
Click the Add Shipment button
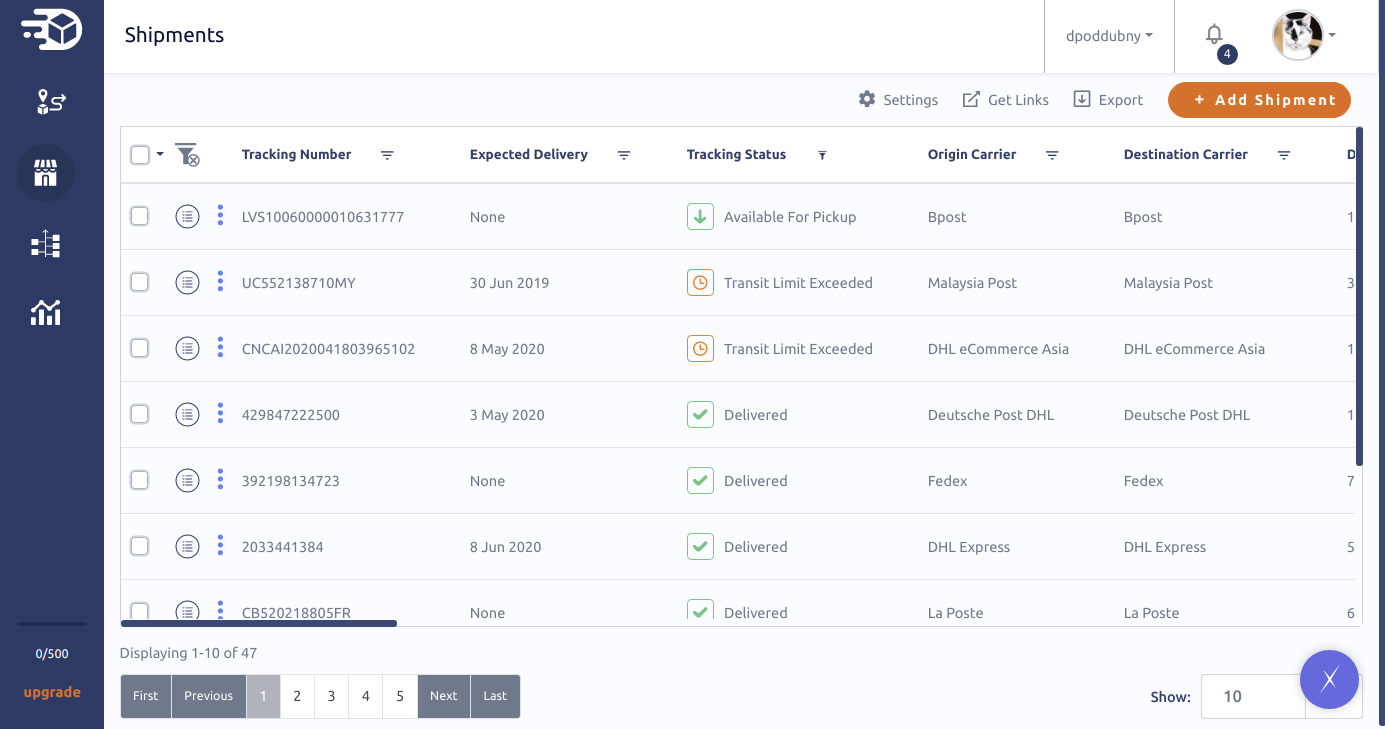click(1259, 100)
